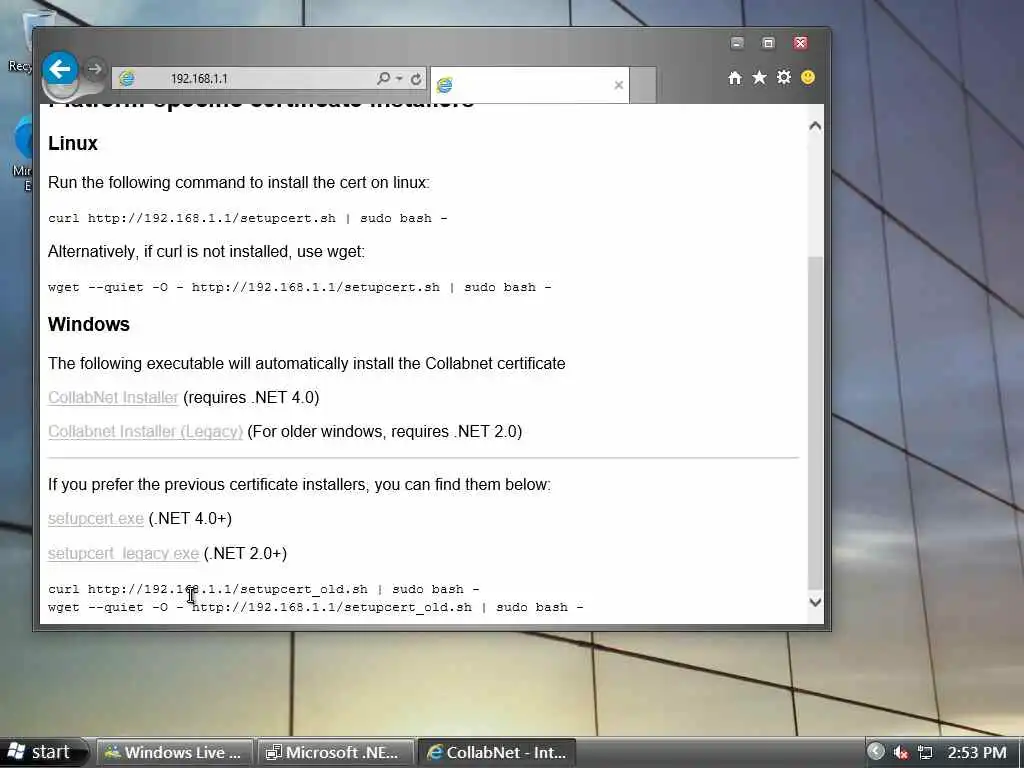Click the browser Back arrow button
The height and width of the screenshot is (768, 1024).
60,69
